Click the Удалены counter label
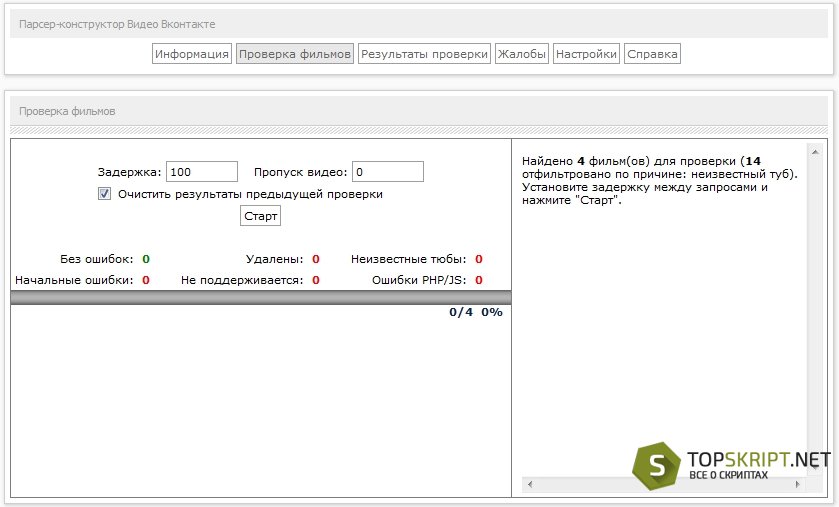This screenshot has width=839, height=507. click(274, 259)
